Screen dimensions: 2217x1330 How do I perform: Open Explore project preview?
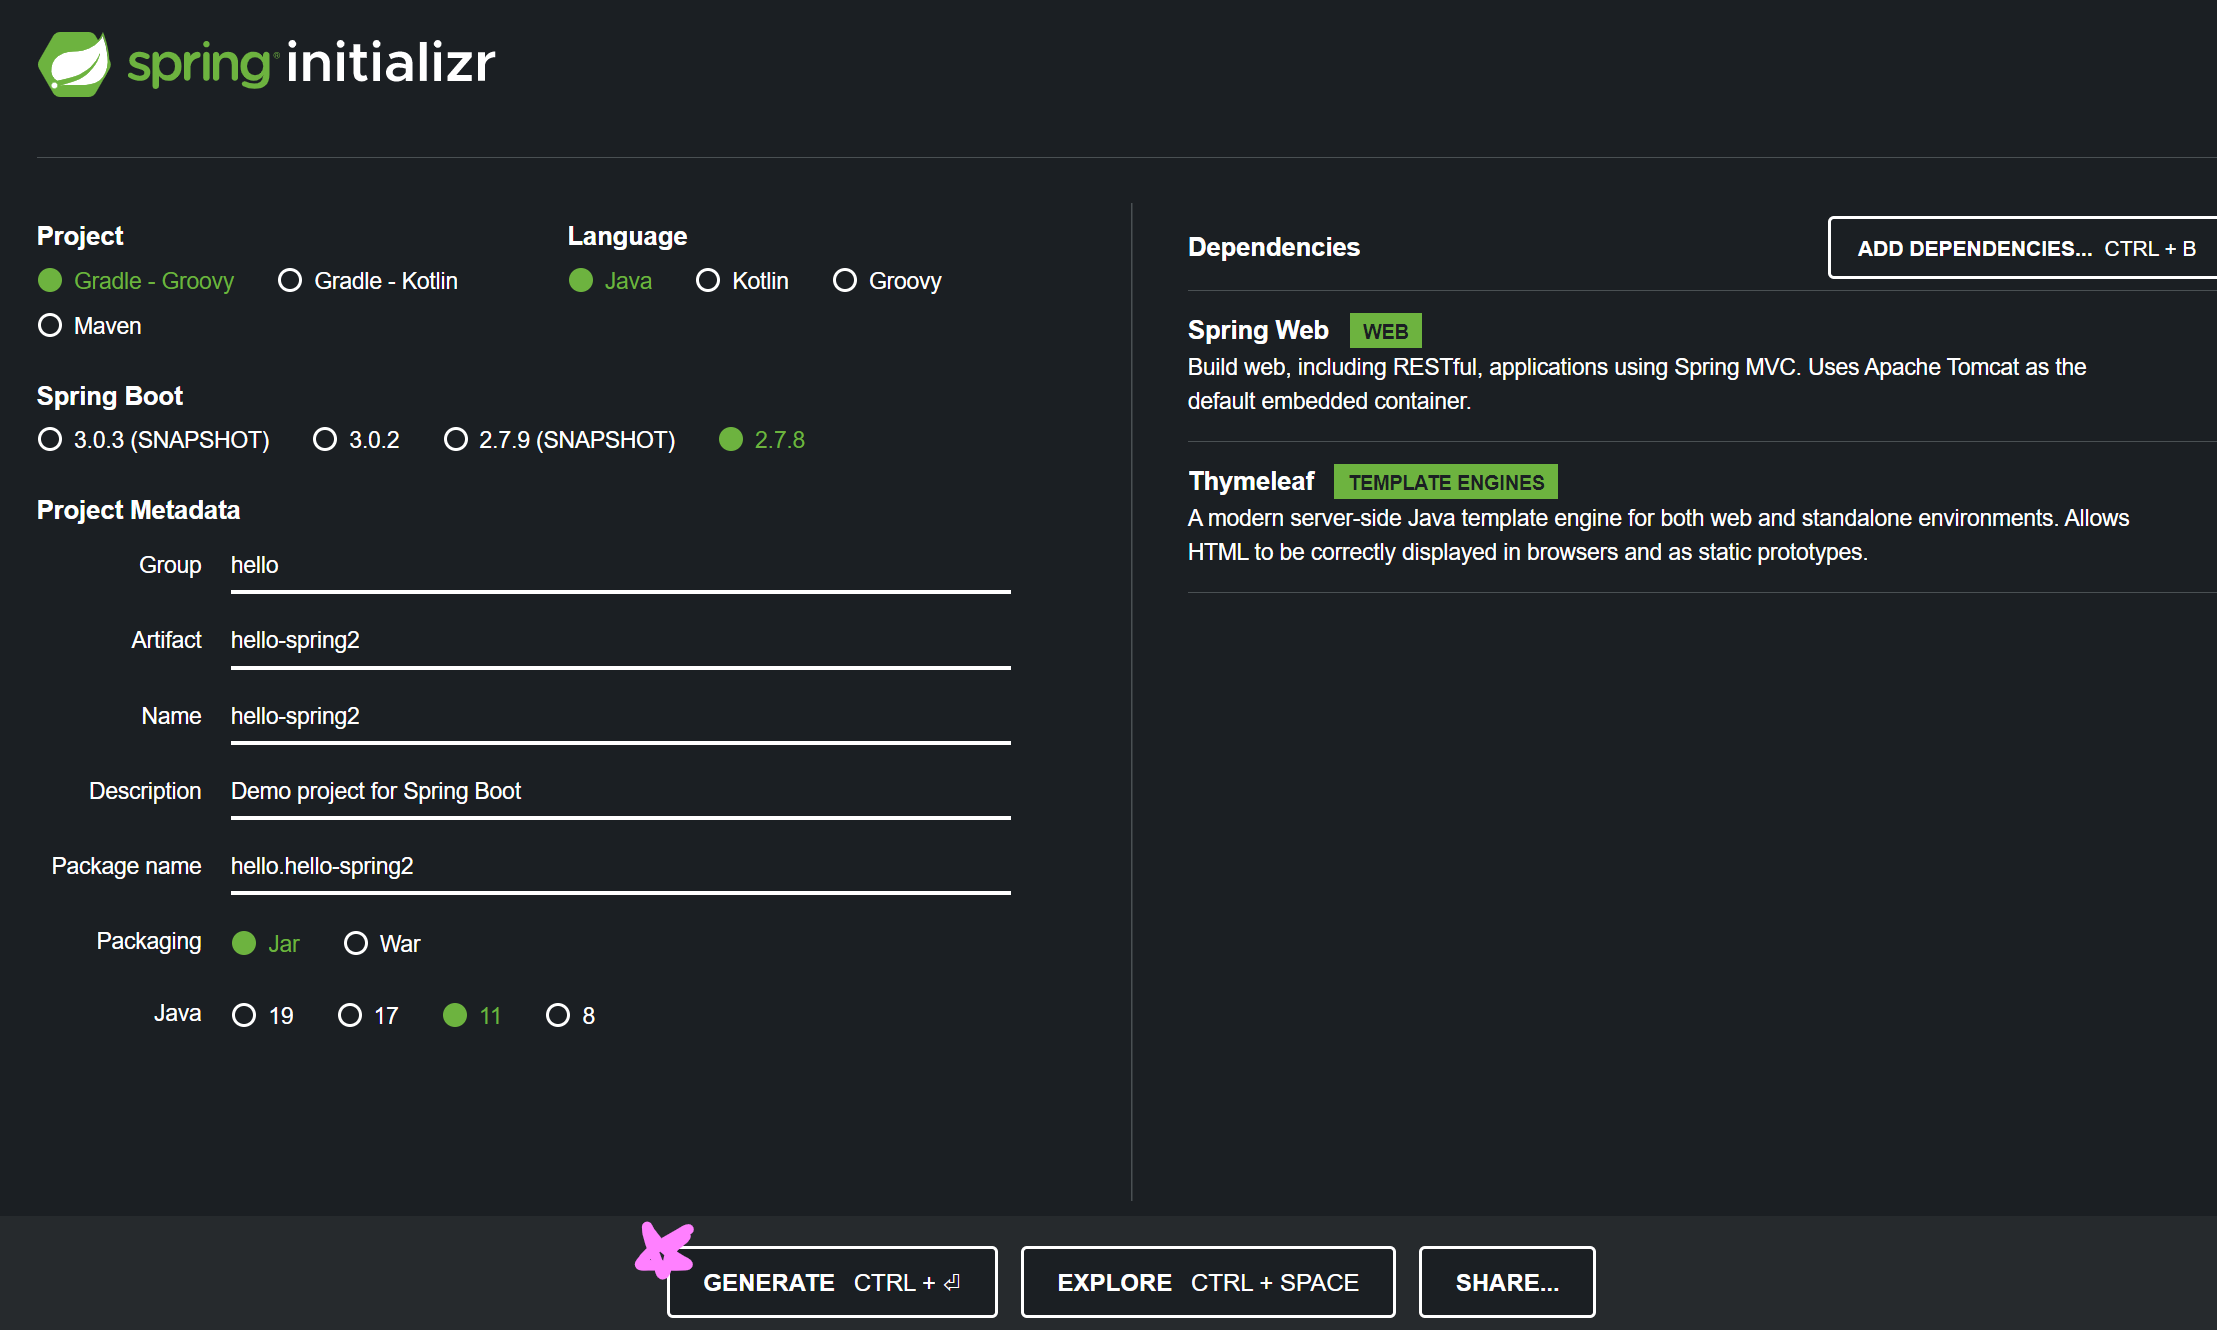1207,1282
